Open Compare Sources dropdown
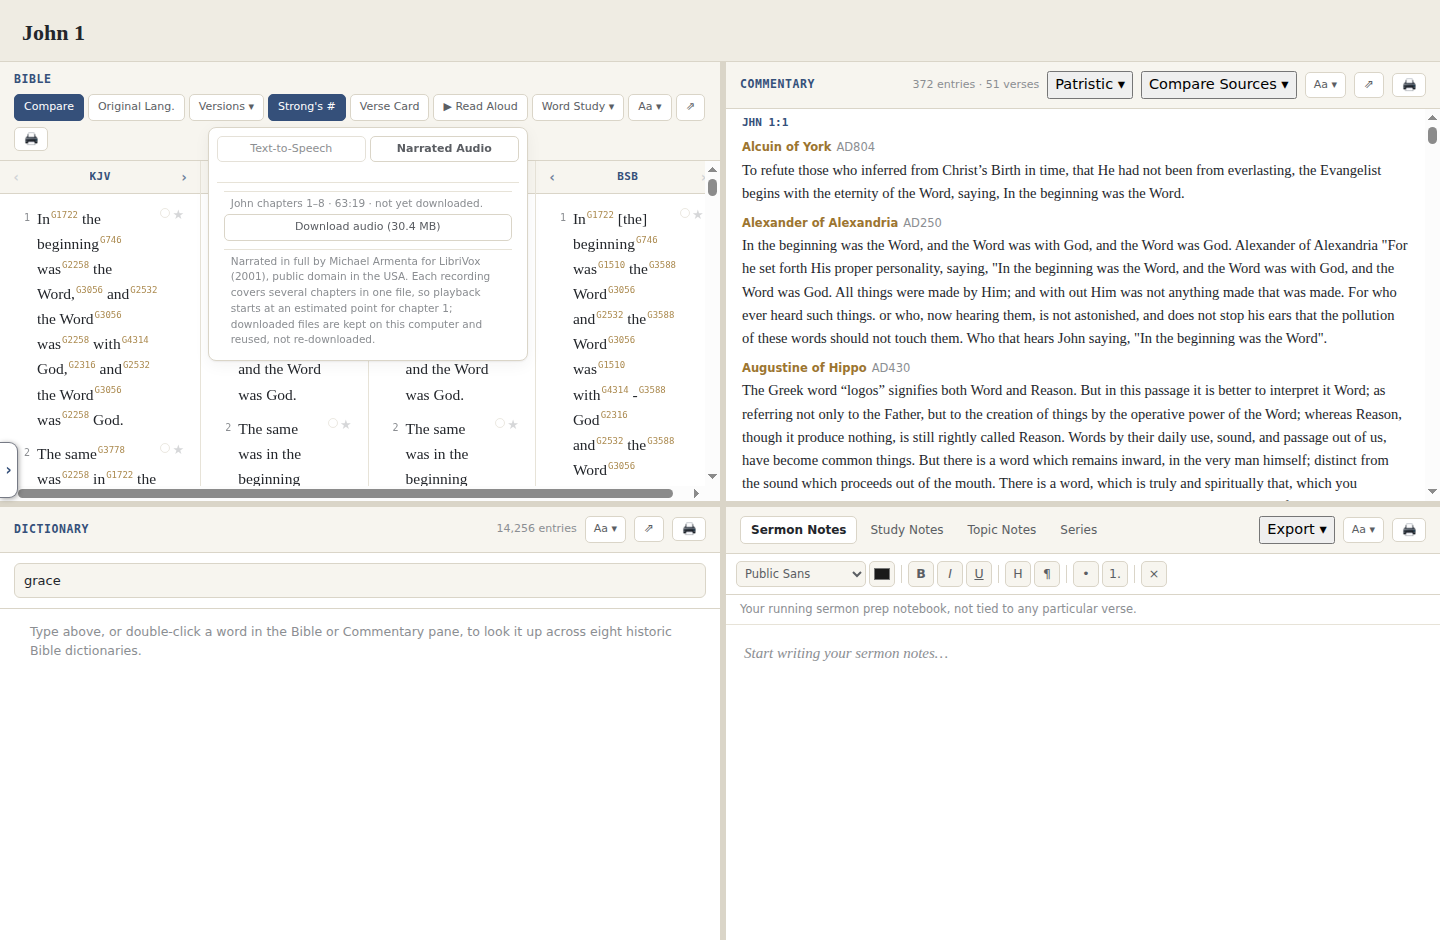The image size is (1440, 940). [x=1219, y=85]
